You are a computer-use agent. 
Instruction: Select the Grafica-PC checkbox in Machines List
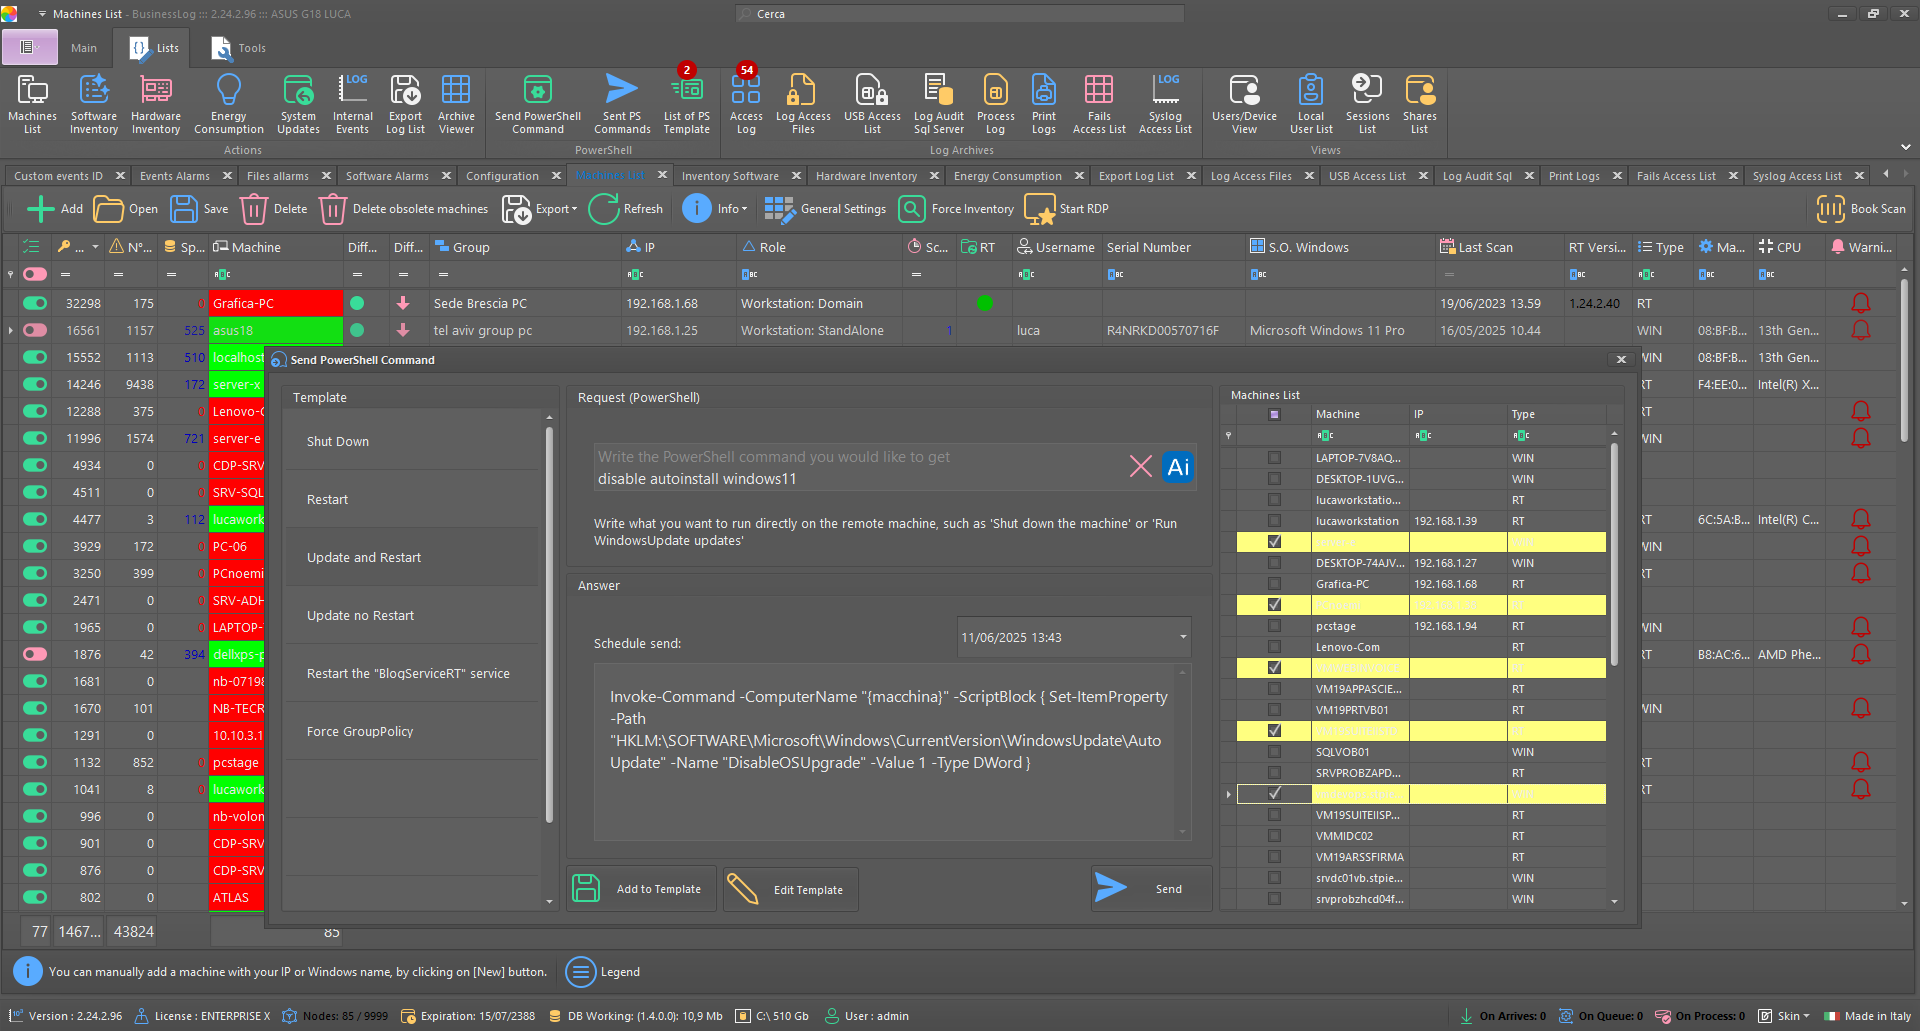tap(1274, 584)
